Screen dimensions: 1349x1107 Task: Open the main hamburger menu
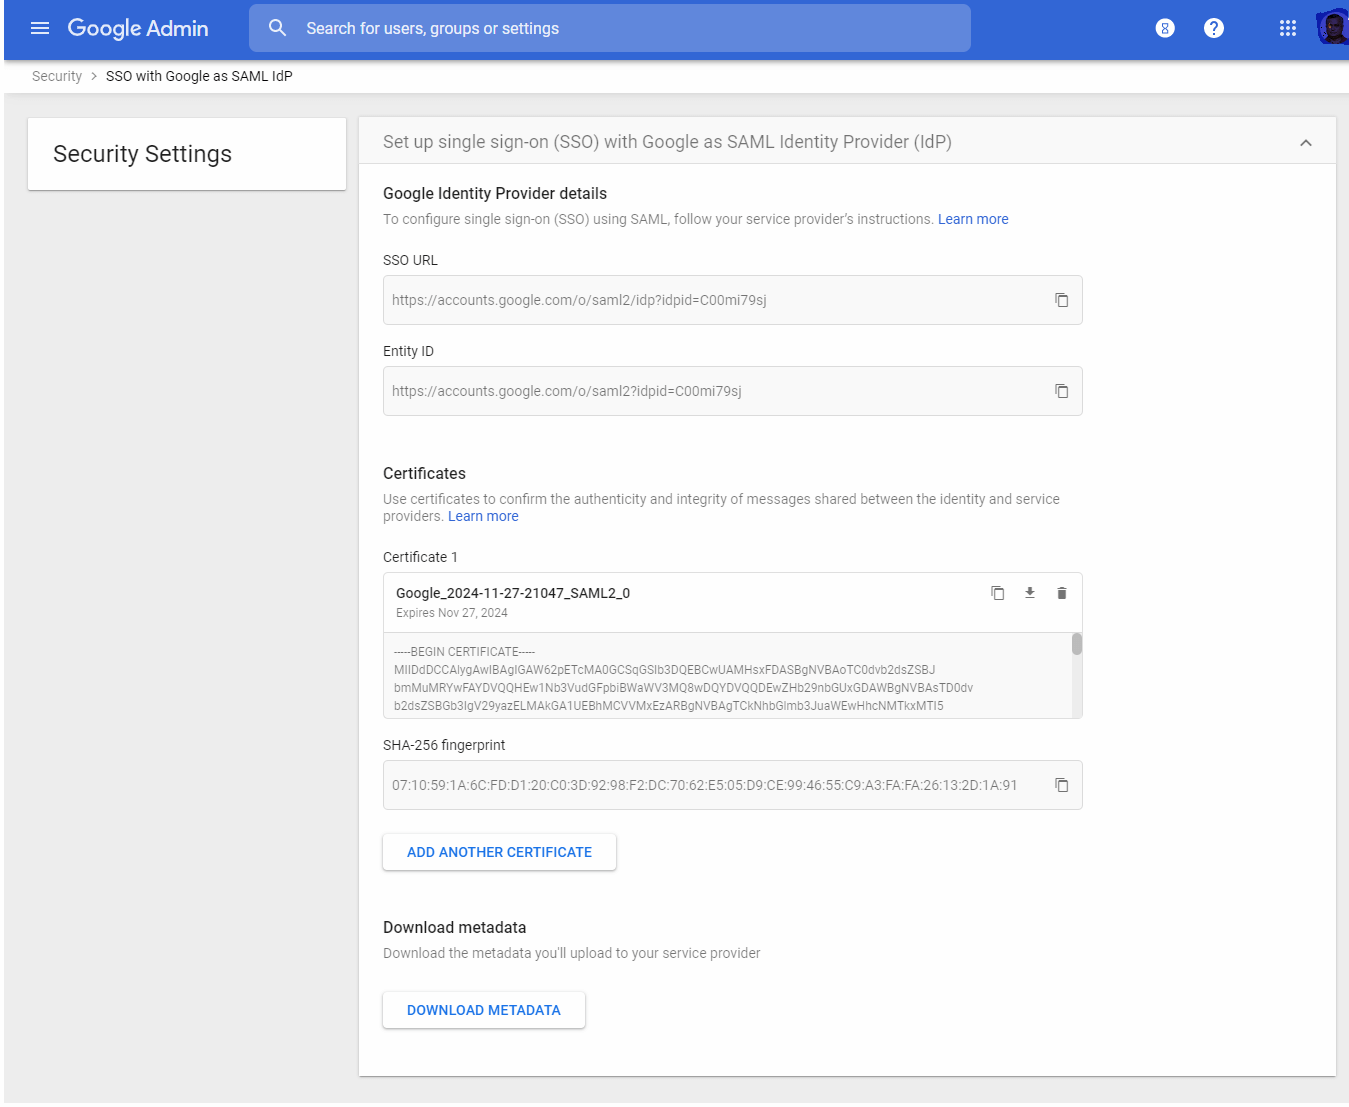tap(40, 28)
